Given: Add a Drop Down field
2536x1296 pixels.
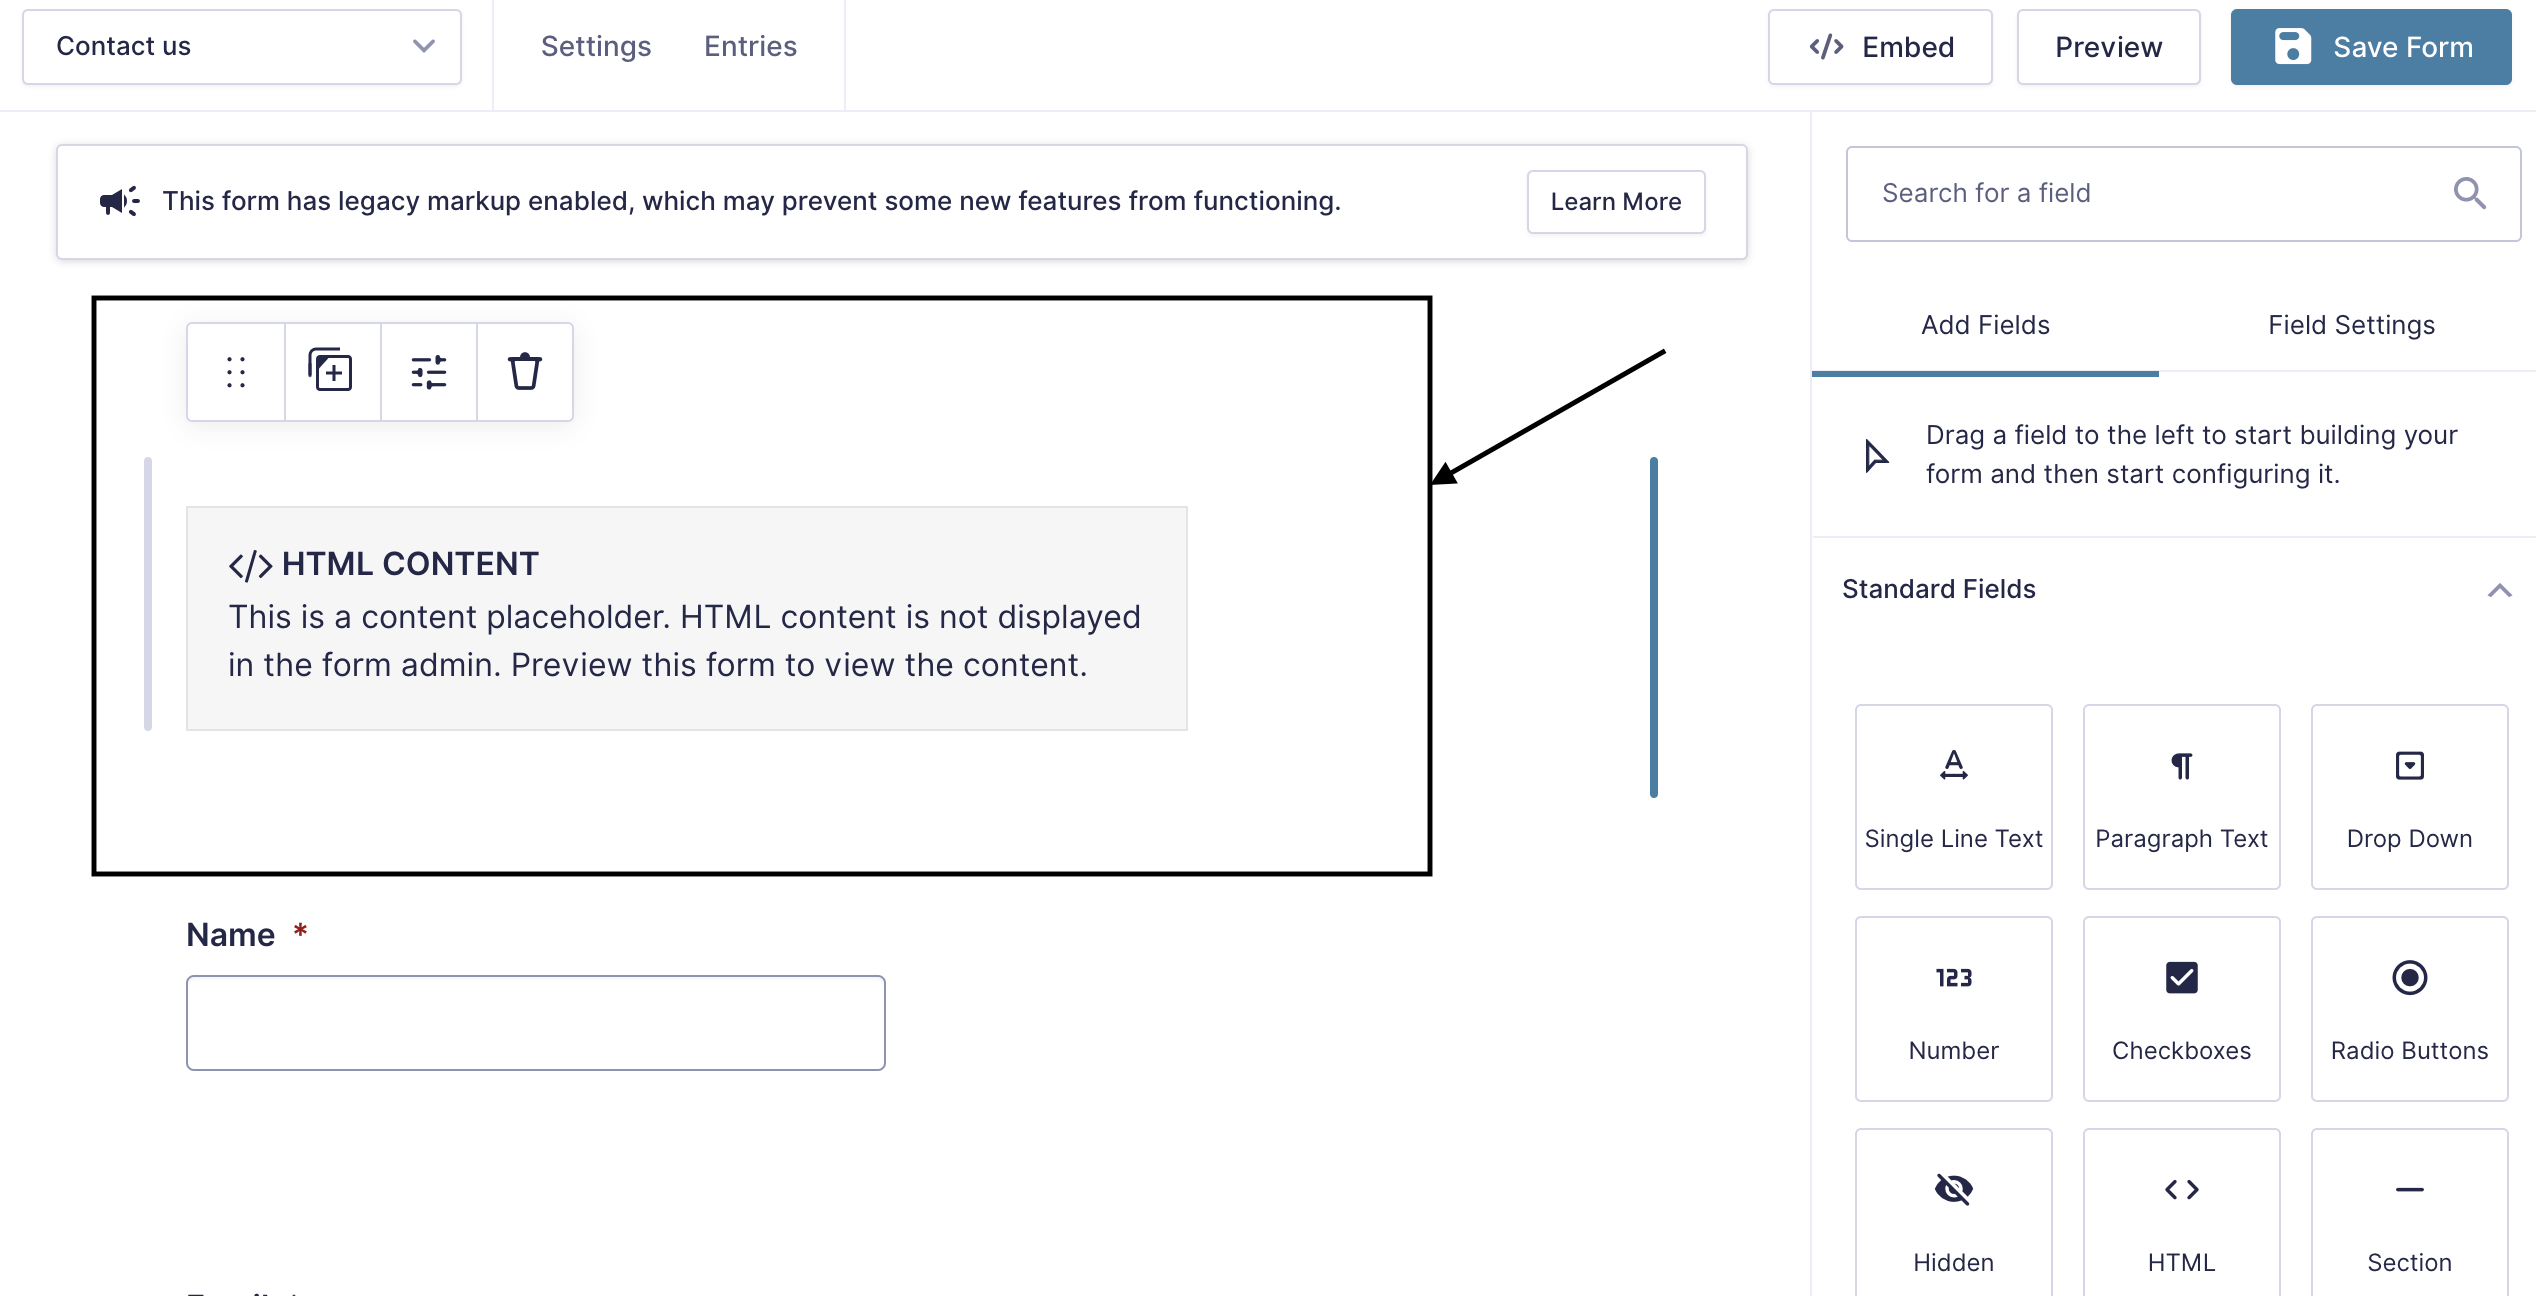Looking at the screenshot, I should (2408, 796).
